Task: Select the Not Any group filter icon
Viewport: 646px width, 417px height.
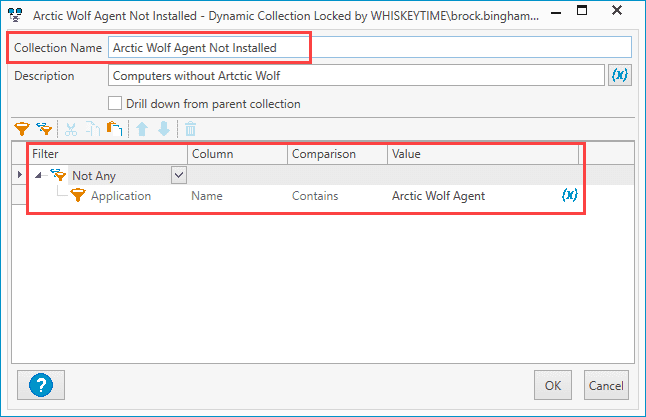Action: [x=58, y=175]
